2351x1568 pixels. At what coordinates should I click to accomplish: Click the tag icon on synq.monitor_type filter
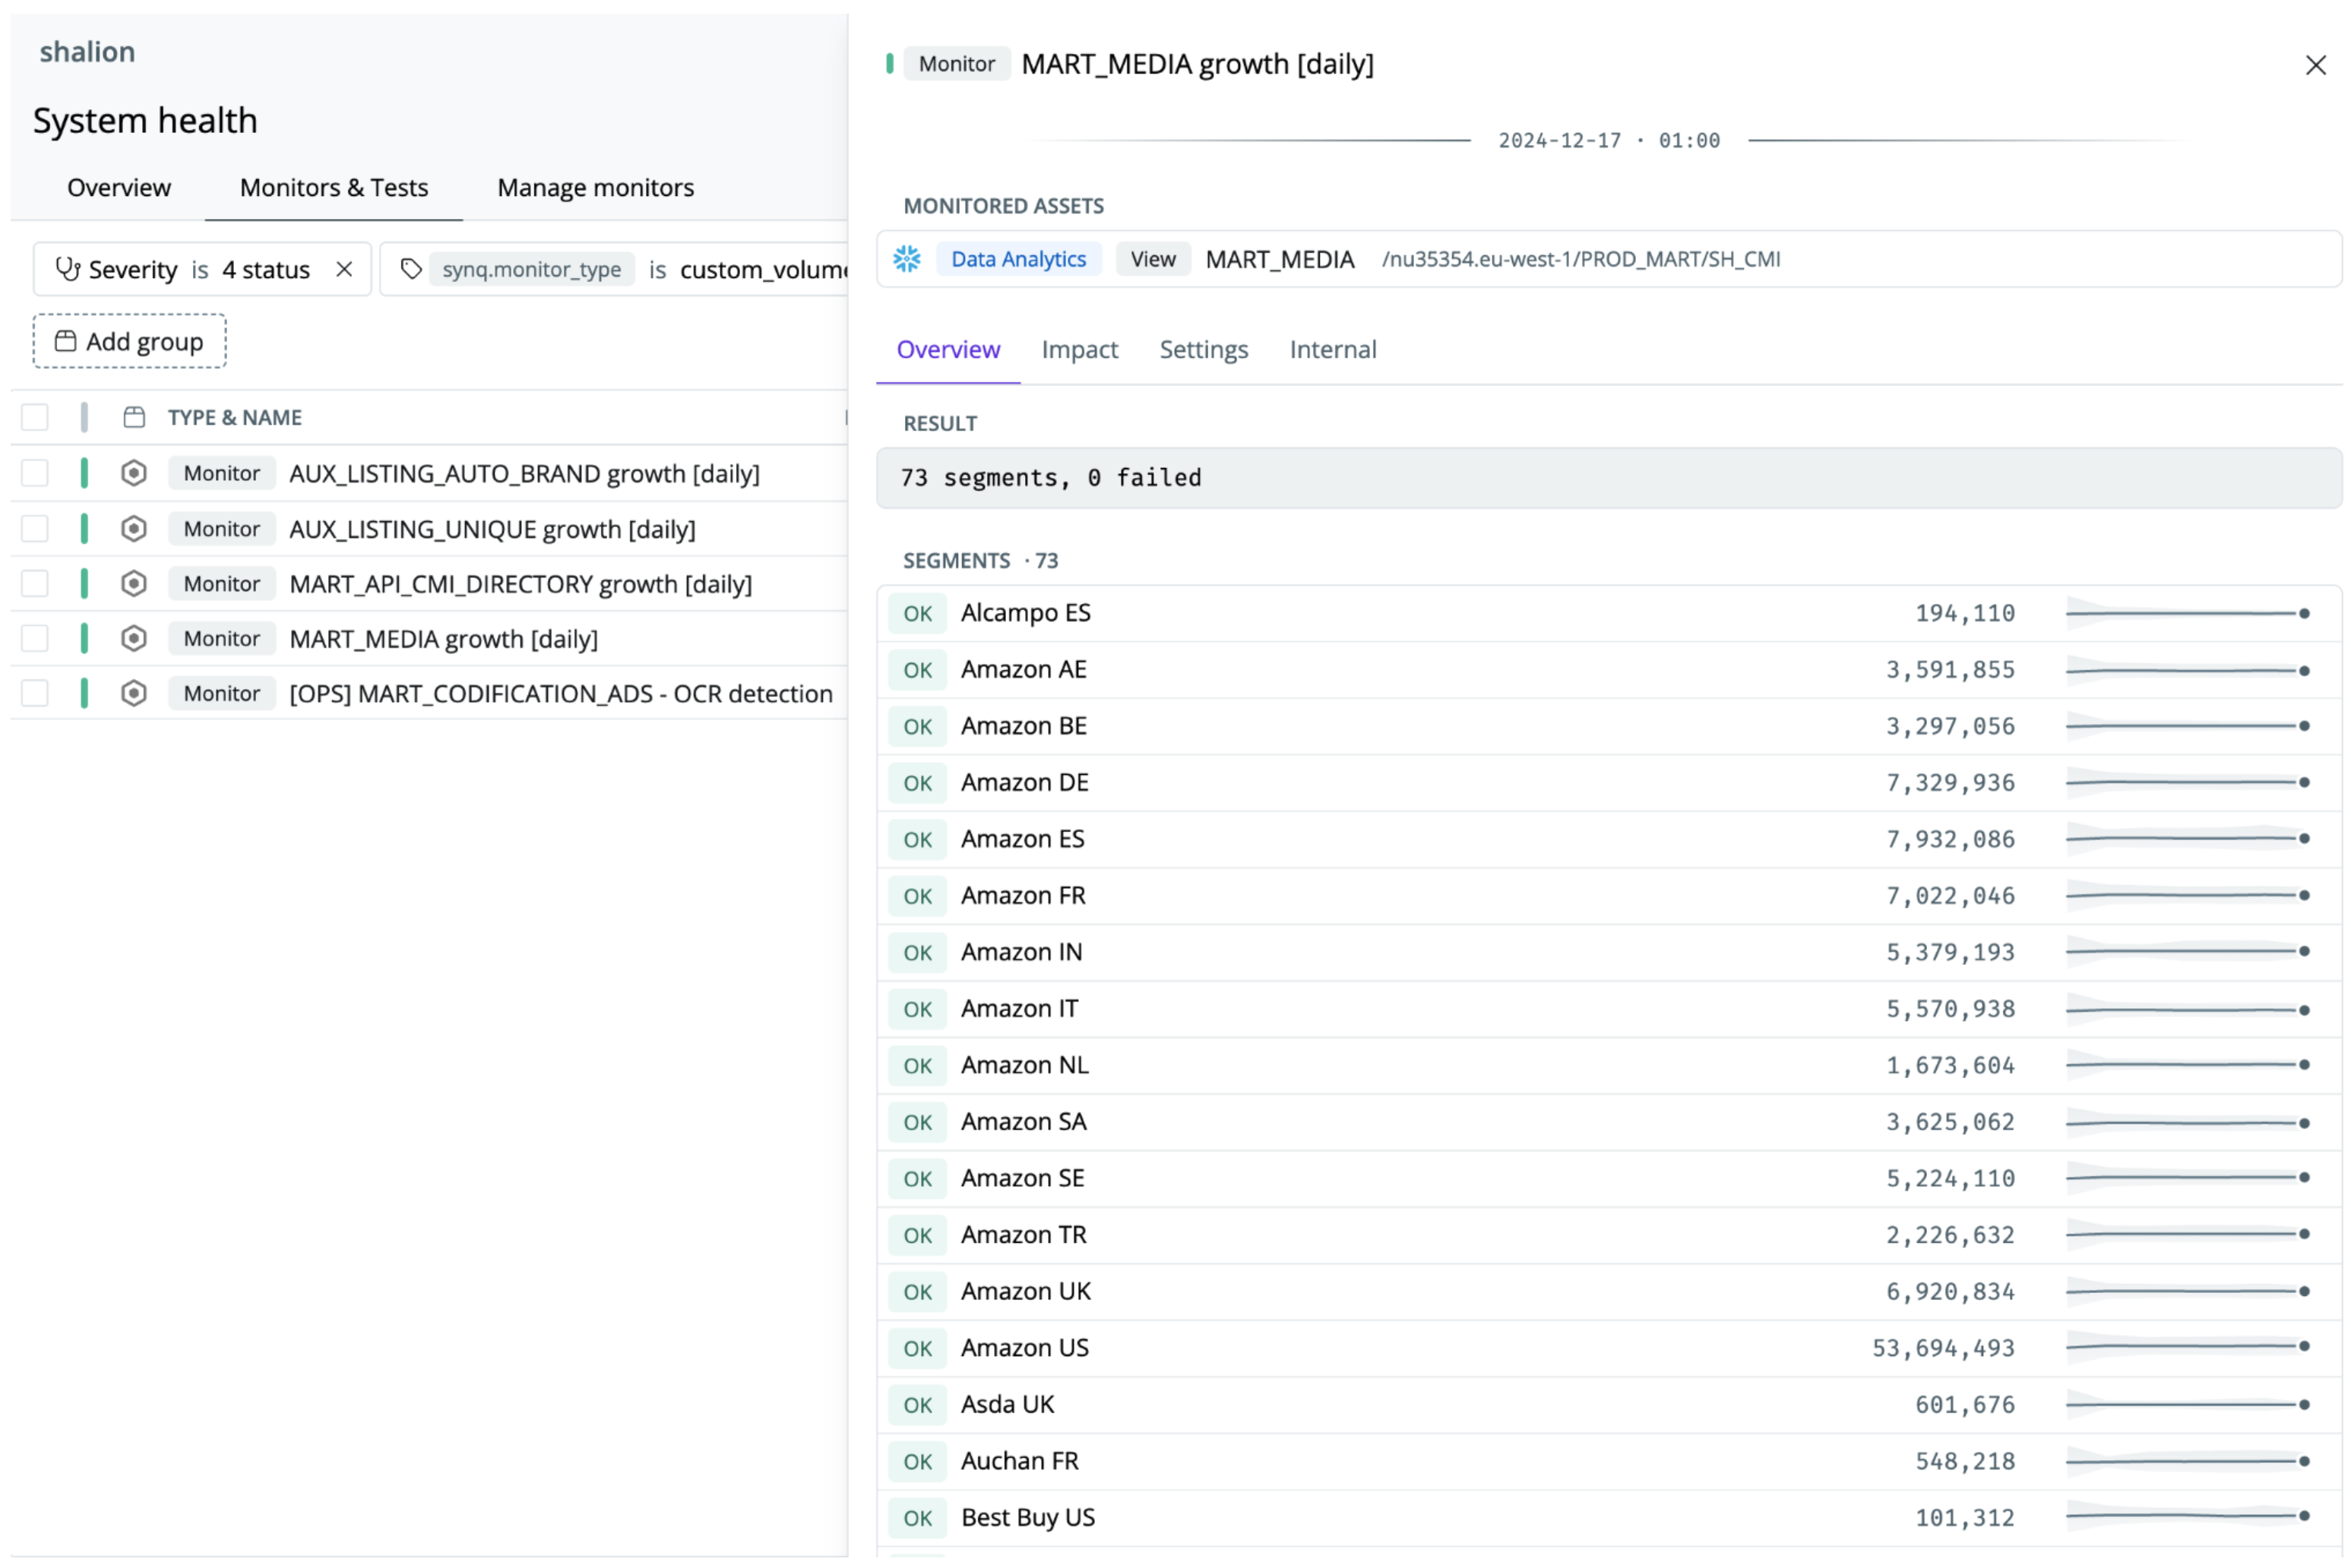410,269
